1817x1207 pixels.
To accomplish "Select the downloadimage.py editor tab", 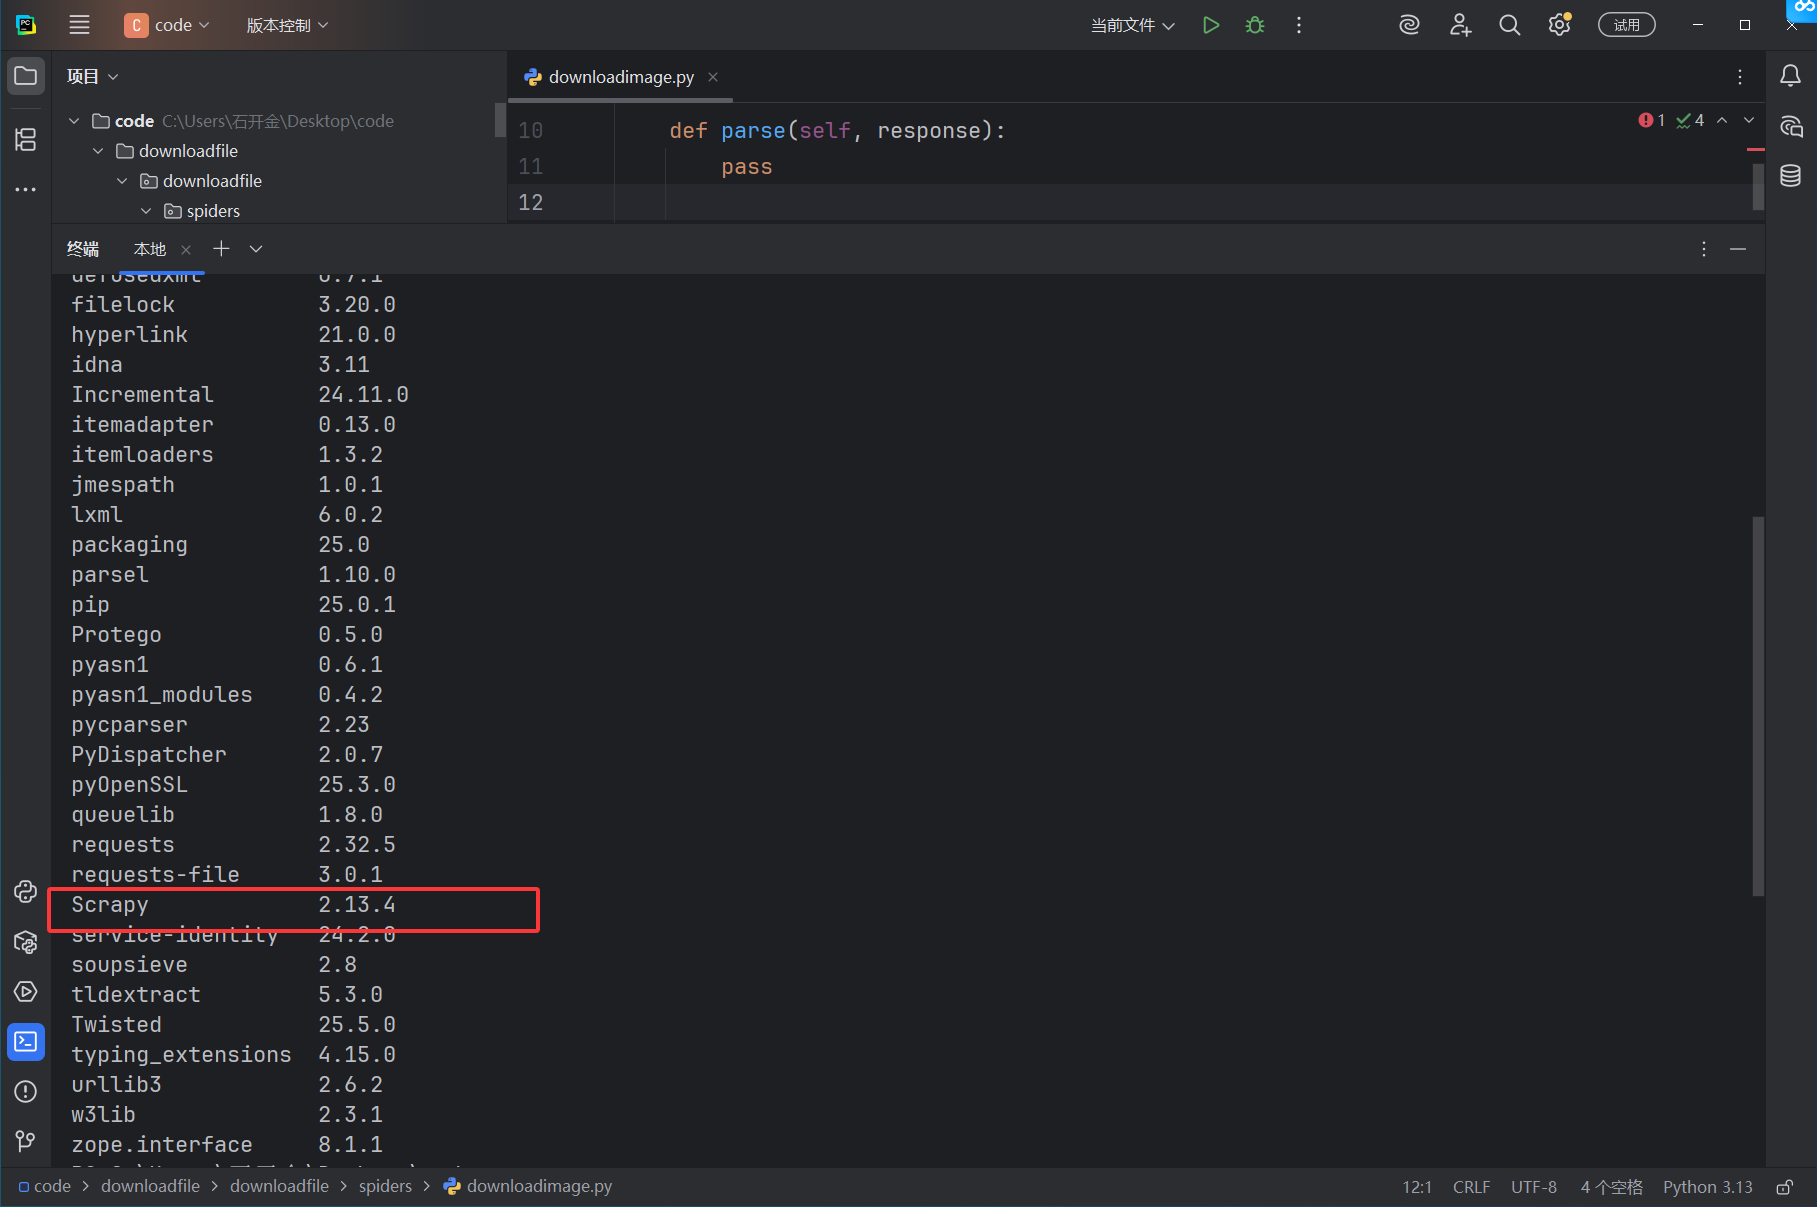I will [620, 77].
